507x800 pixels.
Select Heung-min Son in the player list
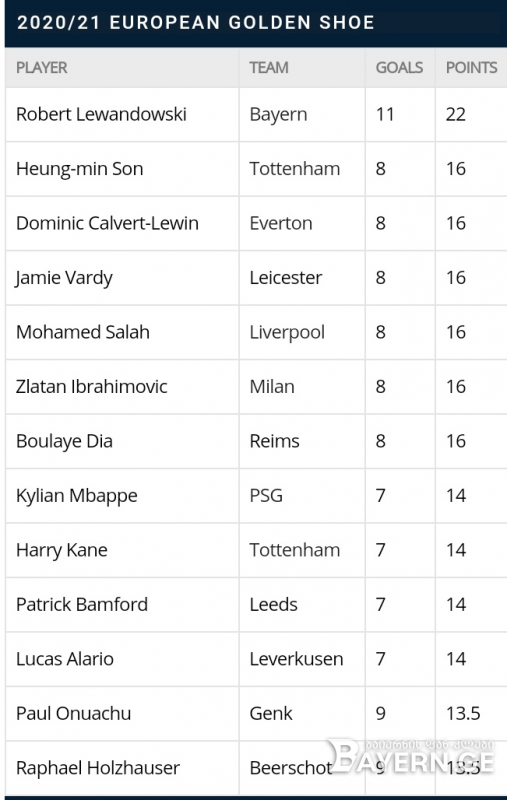click(80, 169)
